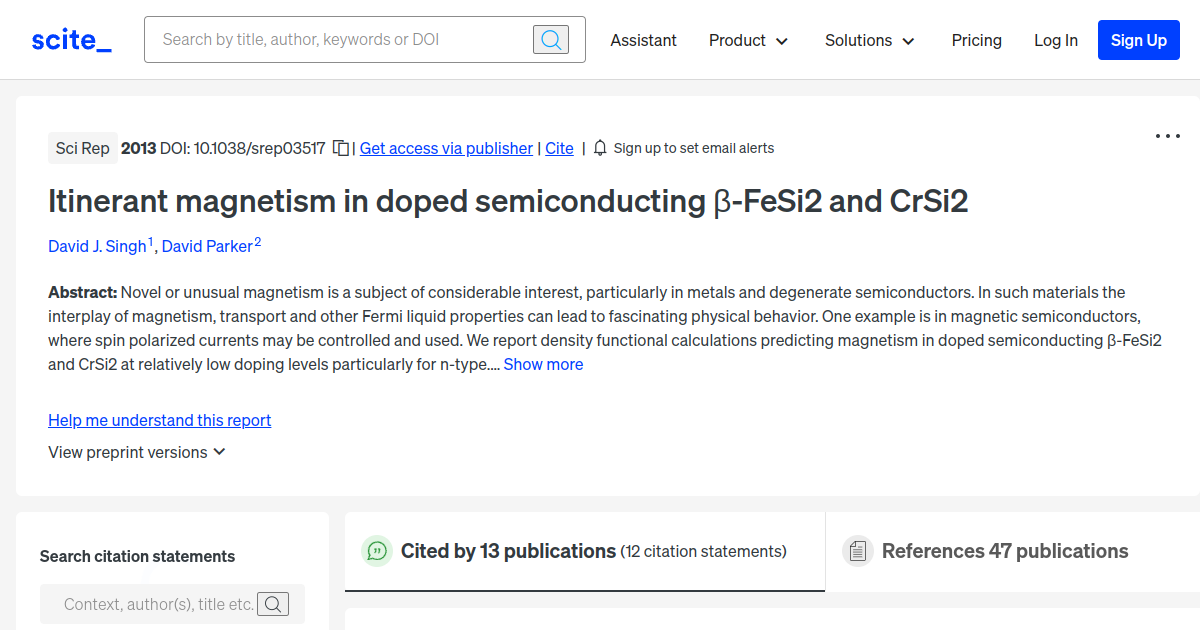The image size is (1200, 630).
Task: Click the scite_ logo
Action: (70, 39)
